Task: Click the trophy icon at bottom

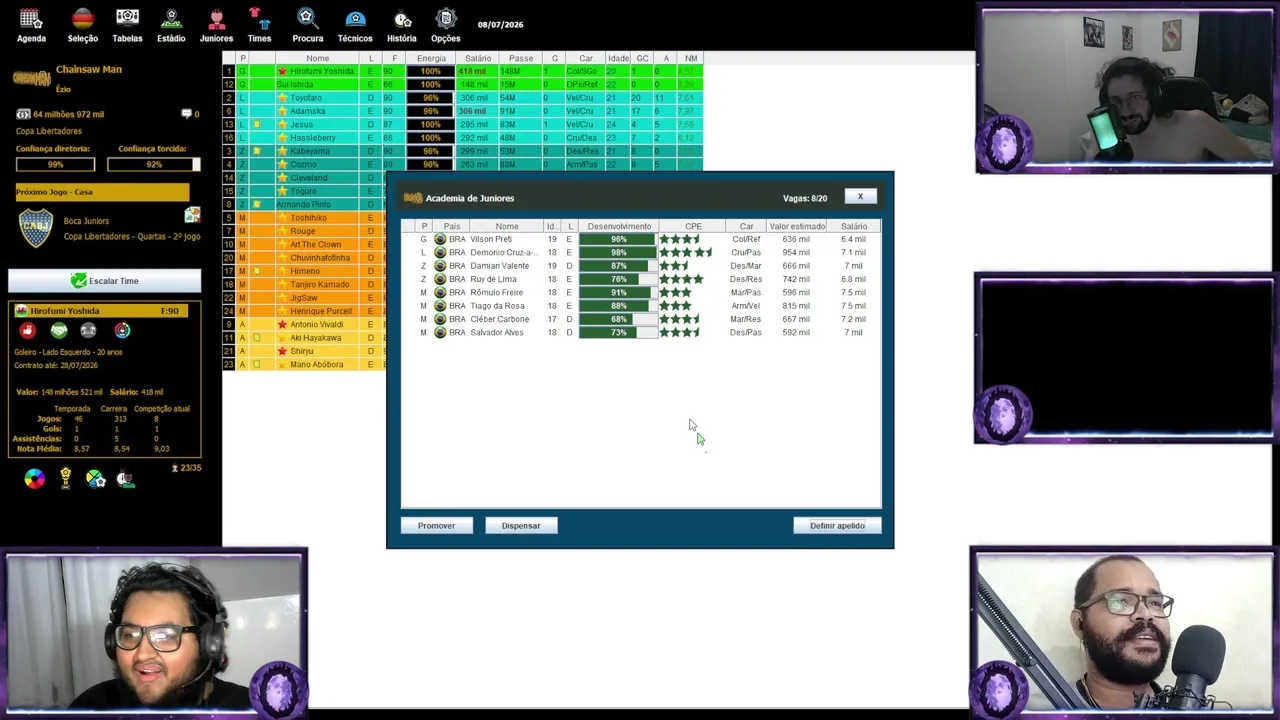Action: [65, 479]
